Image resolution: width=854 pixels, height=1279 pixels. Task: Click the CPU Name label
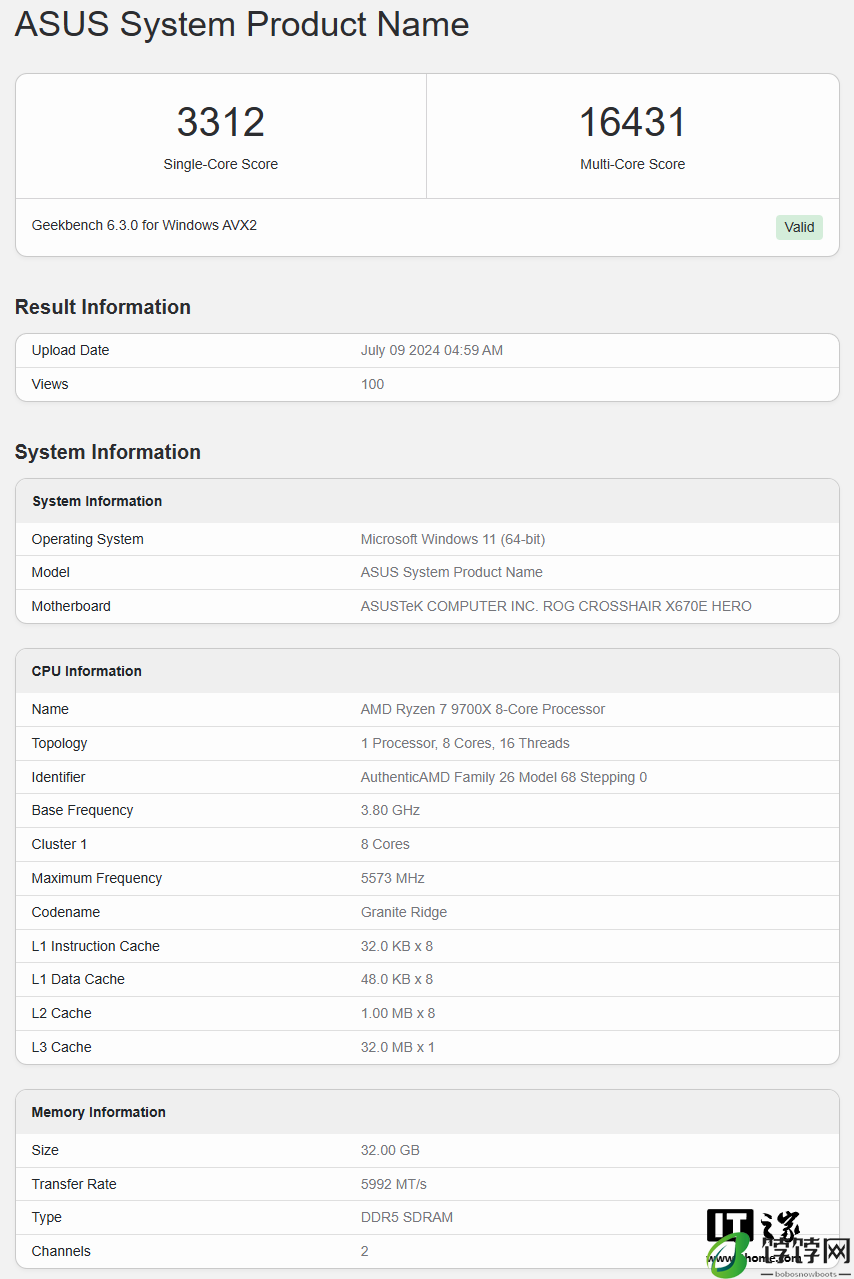tap(50, 709)
